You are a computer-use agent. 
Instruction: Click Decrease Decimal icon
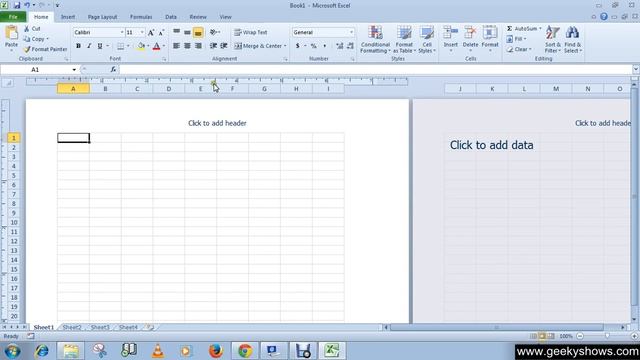(350, 46)
